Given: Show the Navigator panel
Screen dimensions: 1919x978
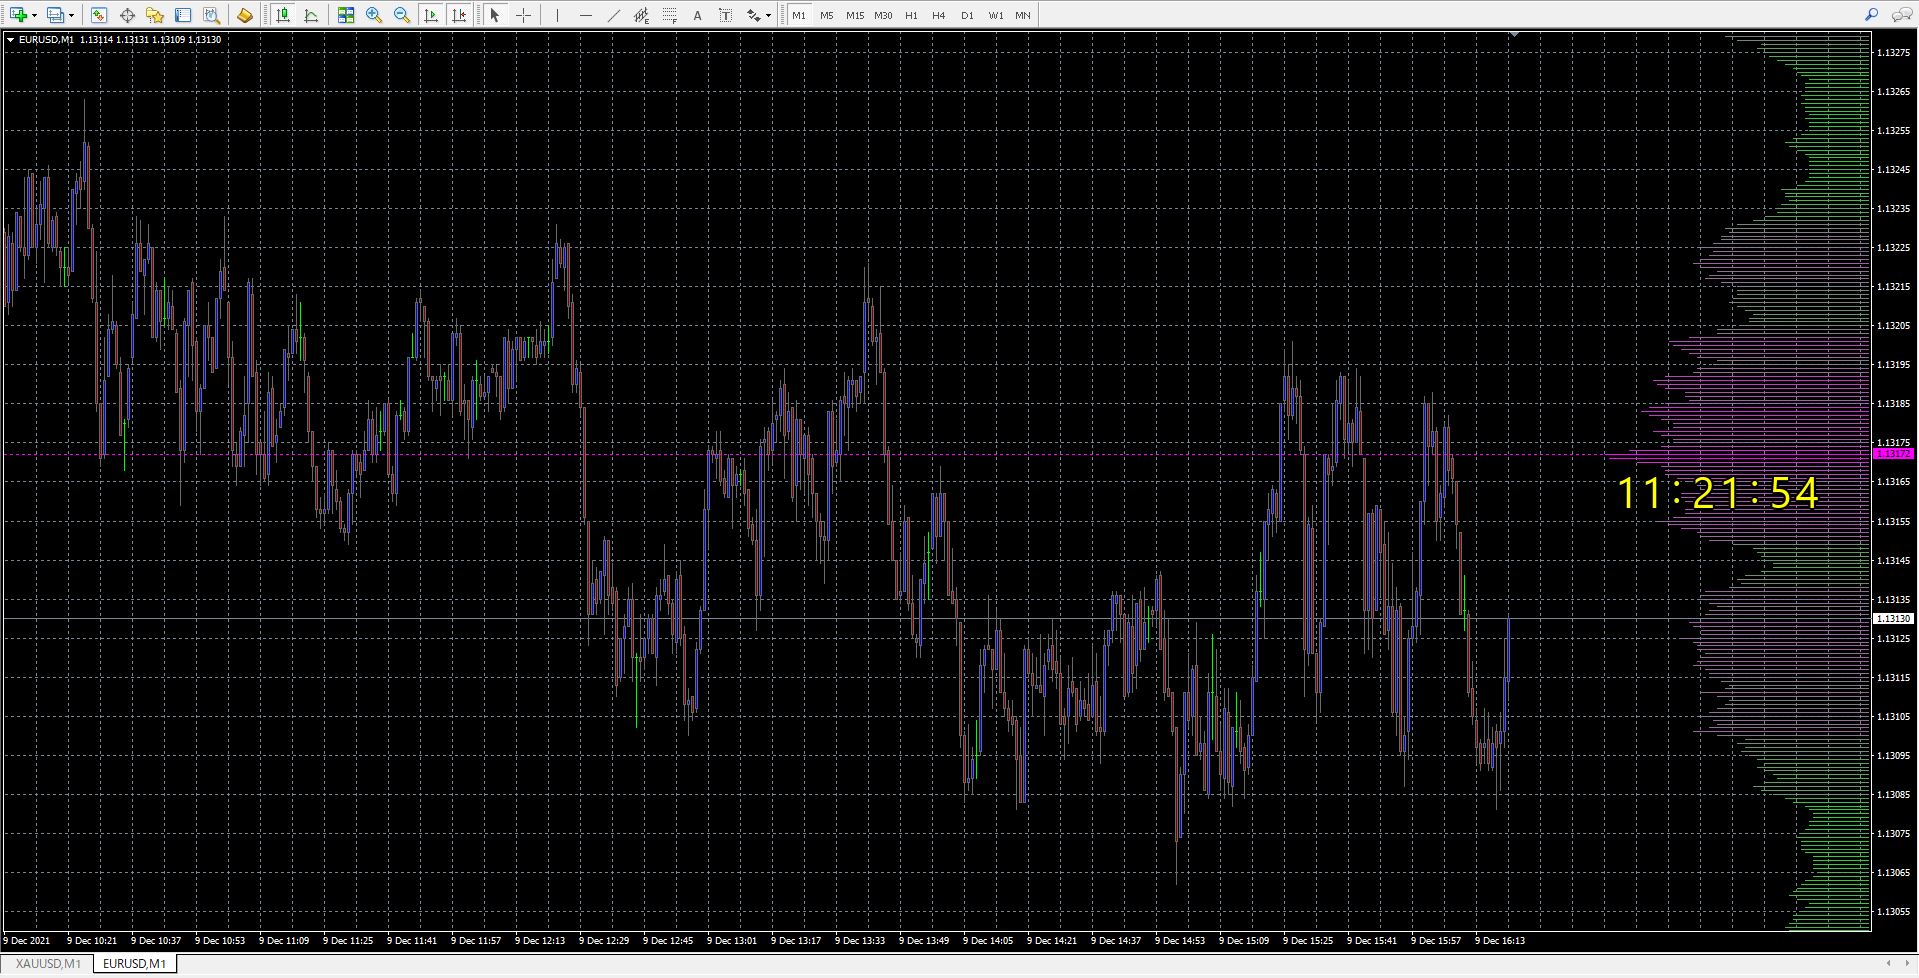Looking at the screenshot, I should pyautogui.click(x=155, y=15).
